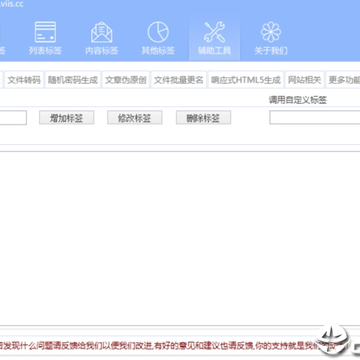This screenshot has height=360, width=360.
Task: Focus the tag name field left of 增加标签
Action: [x=13, y=118]
